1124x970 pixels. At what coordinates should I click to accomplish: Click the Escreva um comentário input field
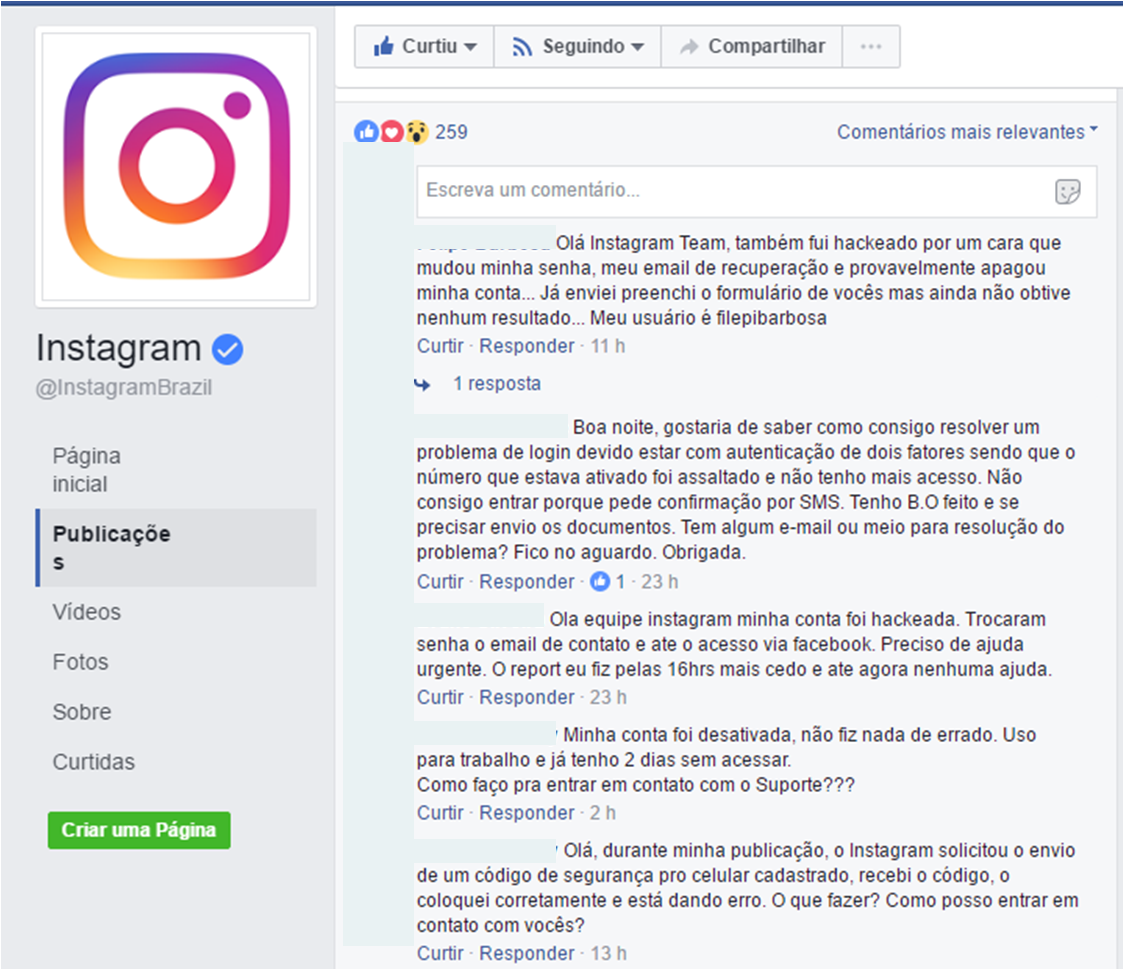756,191
